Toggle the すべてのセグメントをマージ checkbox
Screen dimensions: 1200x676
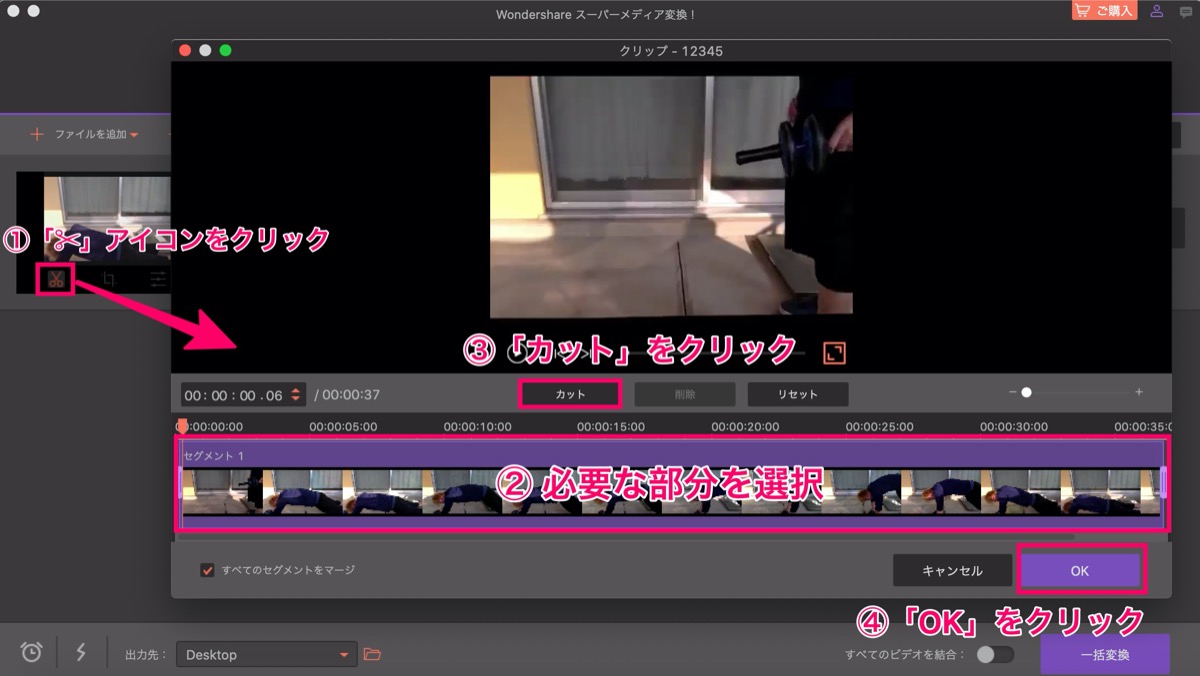[208, 570]
